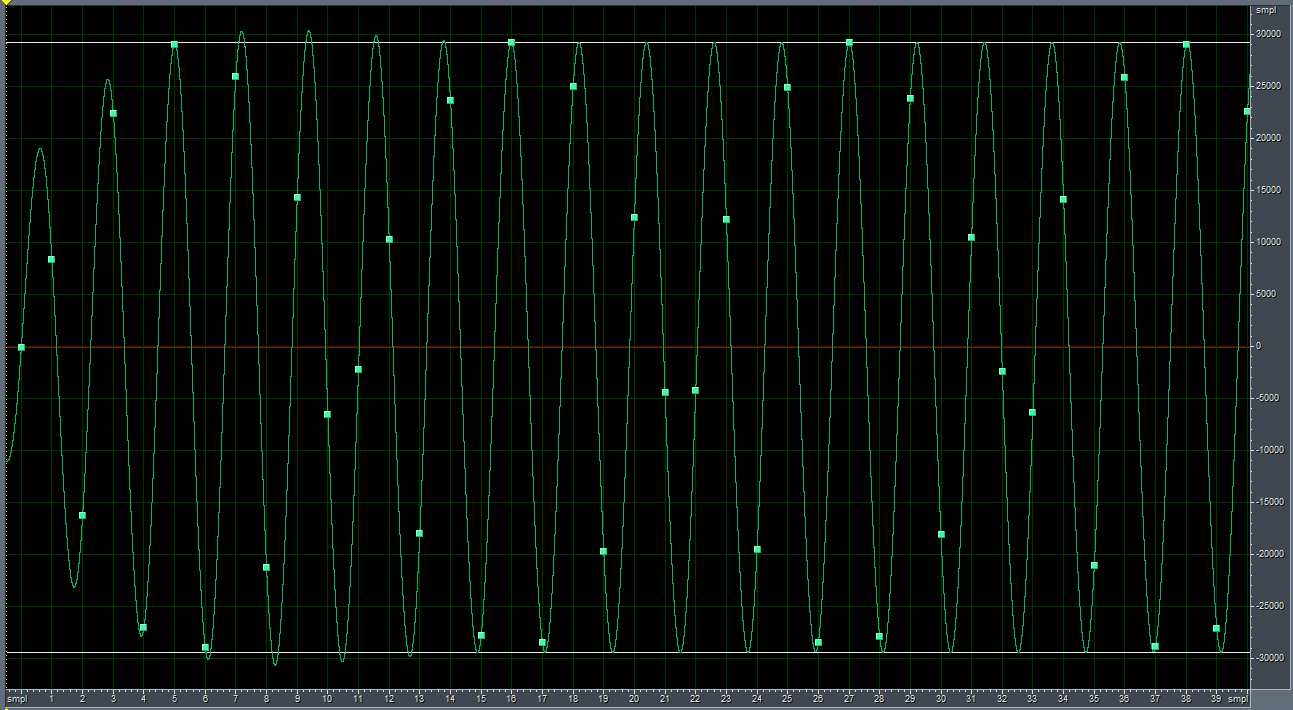Screen dimensions: 1293x710
Task: Select the sample point at sample 18
Action: tap(573, 86)
